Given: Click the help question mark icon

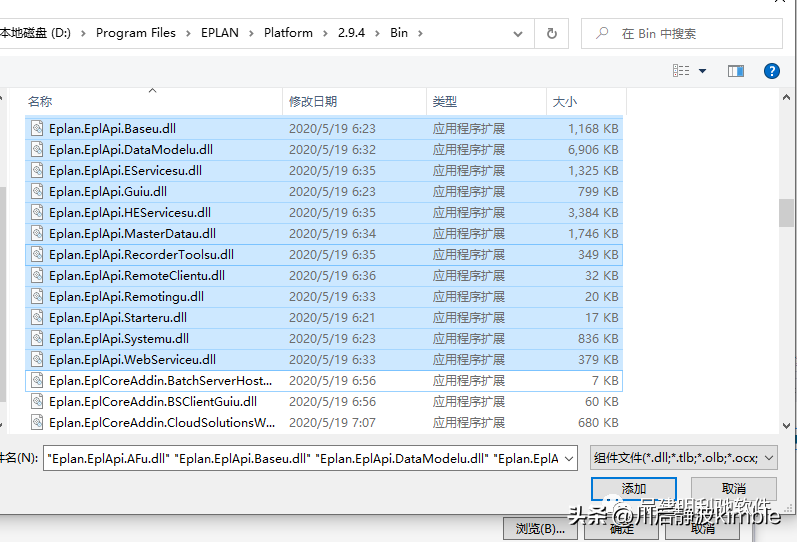Looking at the screenshot, I should pyautogui.click(x=771, y=71).
